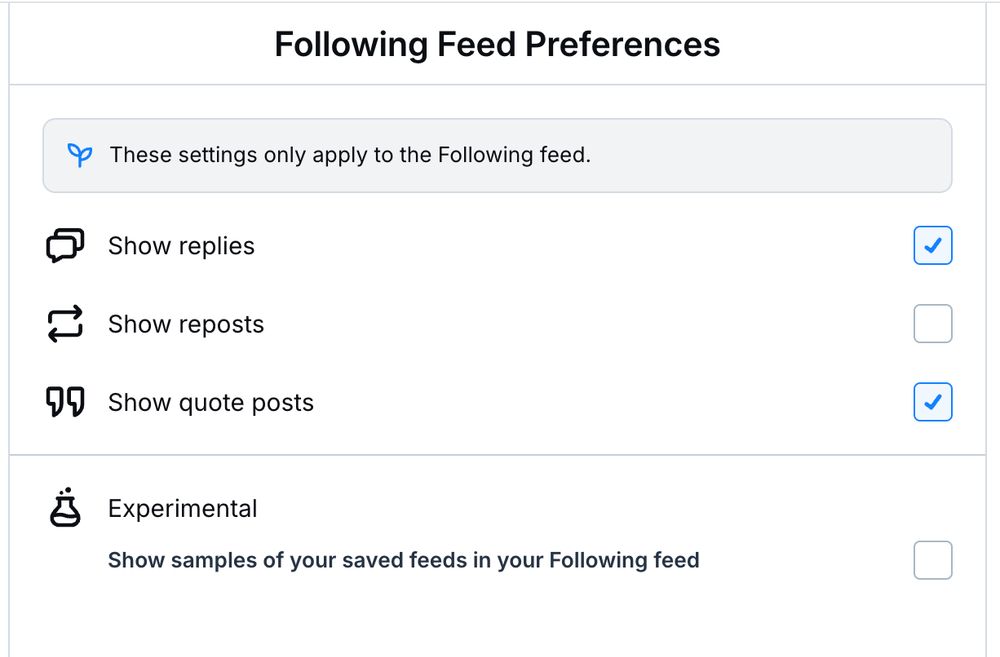Screen dimensions: 1000x657
Task: Click the Experimental section label
Action: coord(182,509)
